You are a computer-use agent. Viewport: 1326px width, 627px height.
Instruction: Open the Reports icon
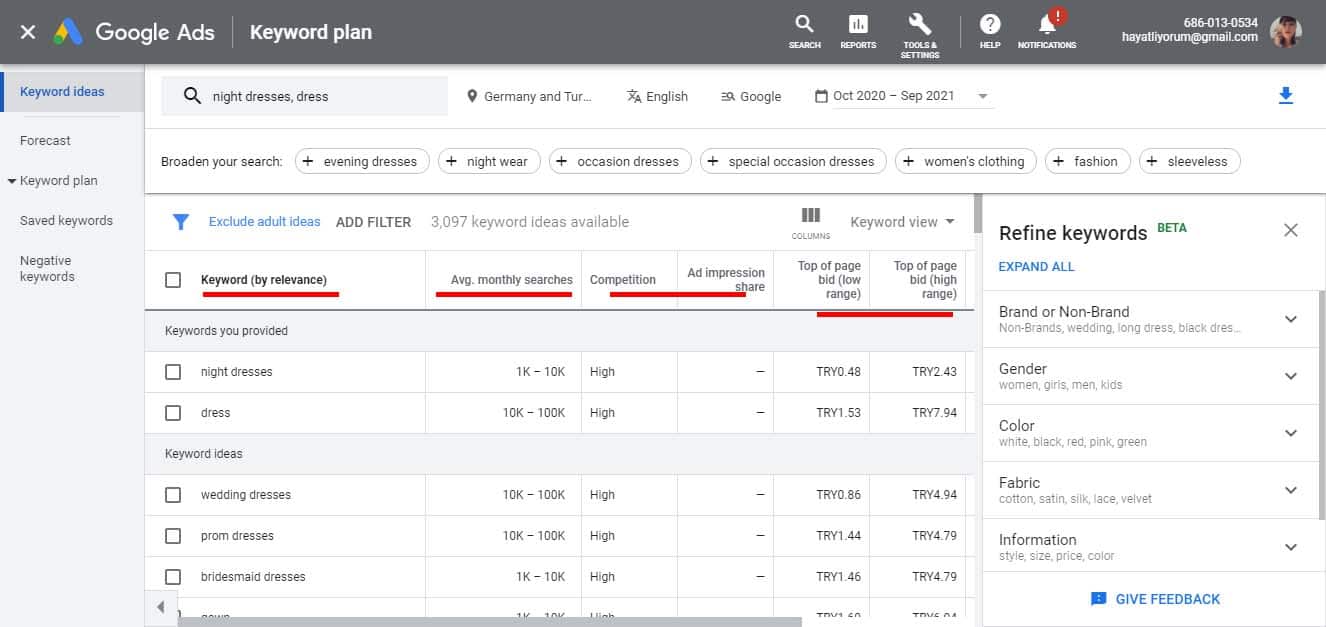[858, 26]
